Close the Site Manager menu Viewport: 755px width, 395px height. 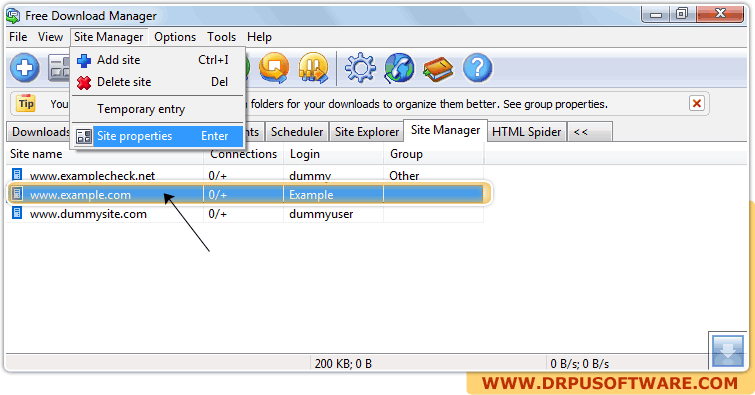(108, 37)
